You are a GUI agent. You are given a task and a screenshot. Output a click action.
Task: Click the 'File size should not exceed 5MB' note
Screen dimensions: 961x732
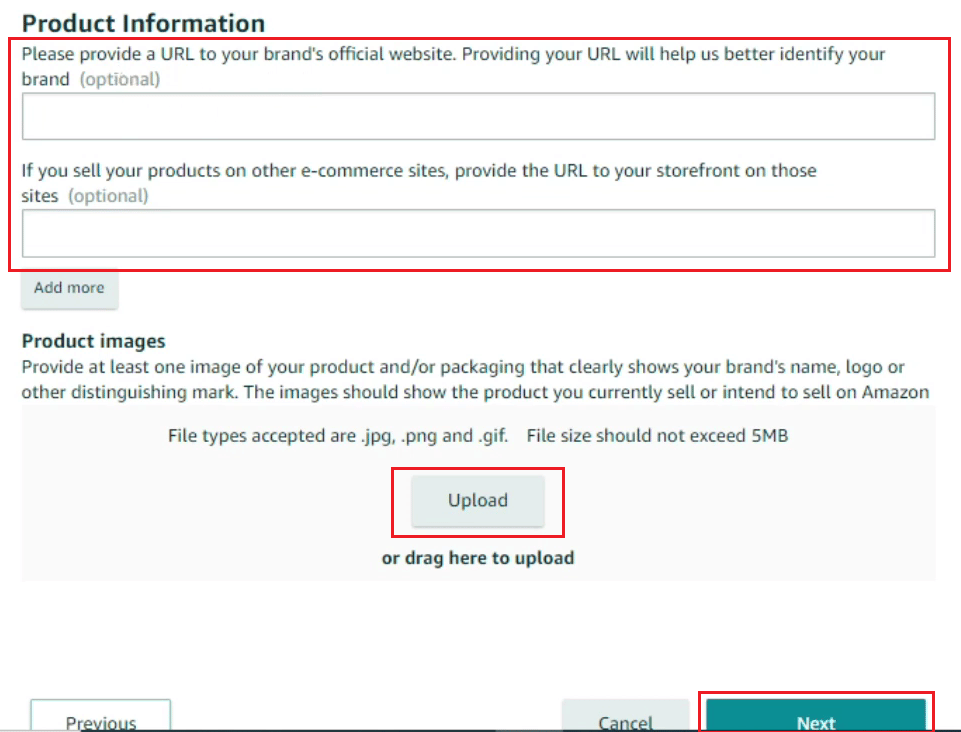pos(657,436)
